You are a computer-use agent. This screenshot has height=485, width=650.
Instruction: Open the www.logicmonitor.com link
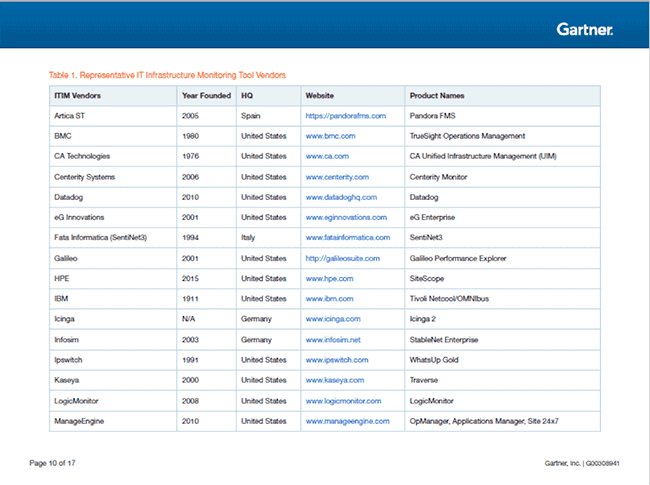(x=343, y=401)
